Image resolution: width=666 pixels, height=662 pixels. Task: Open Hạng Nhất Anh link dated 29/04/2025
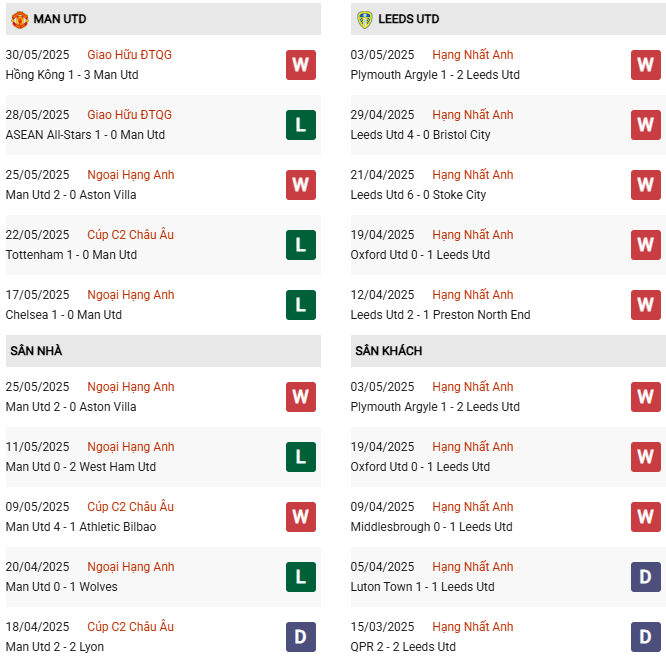(x=472, y=115)
